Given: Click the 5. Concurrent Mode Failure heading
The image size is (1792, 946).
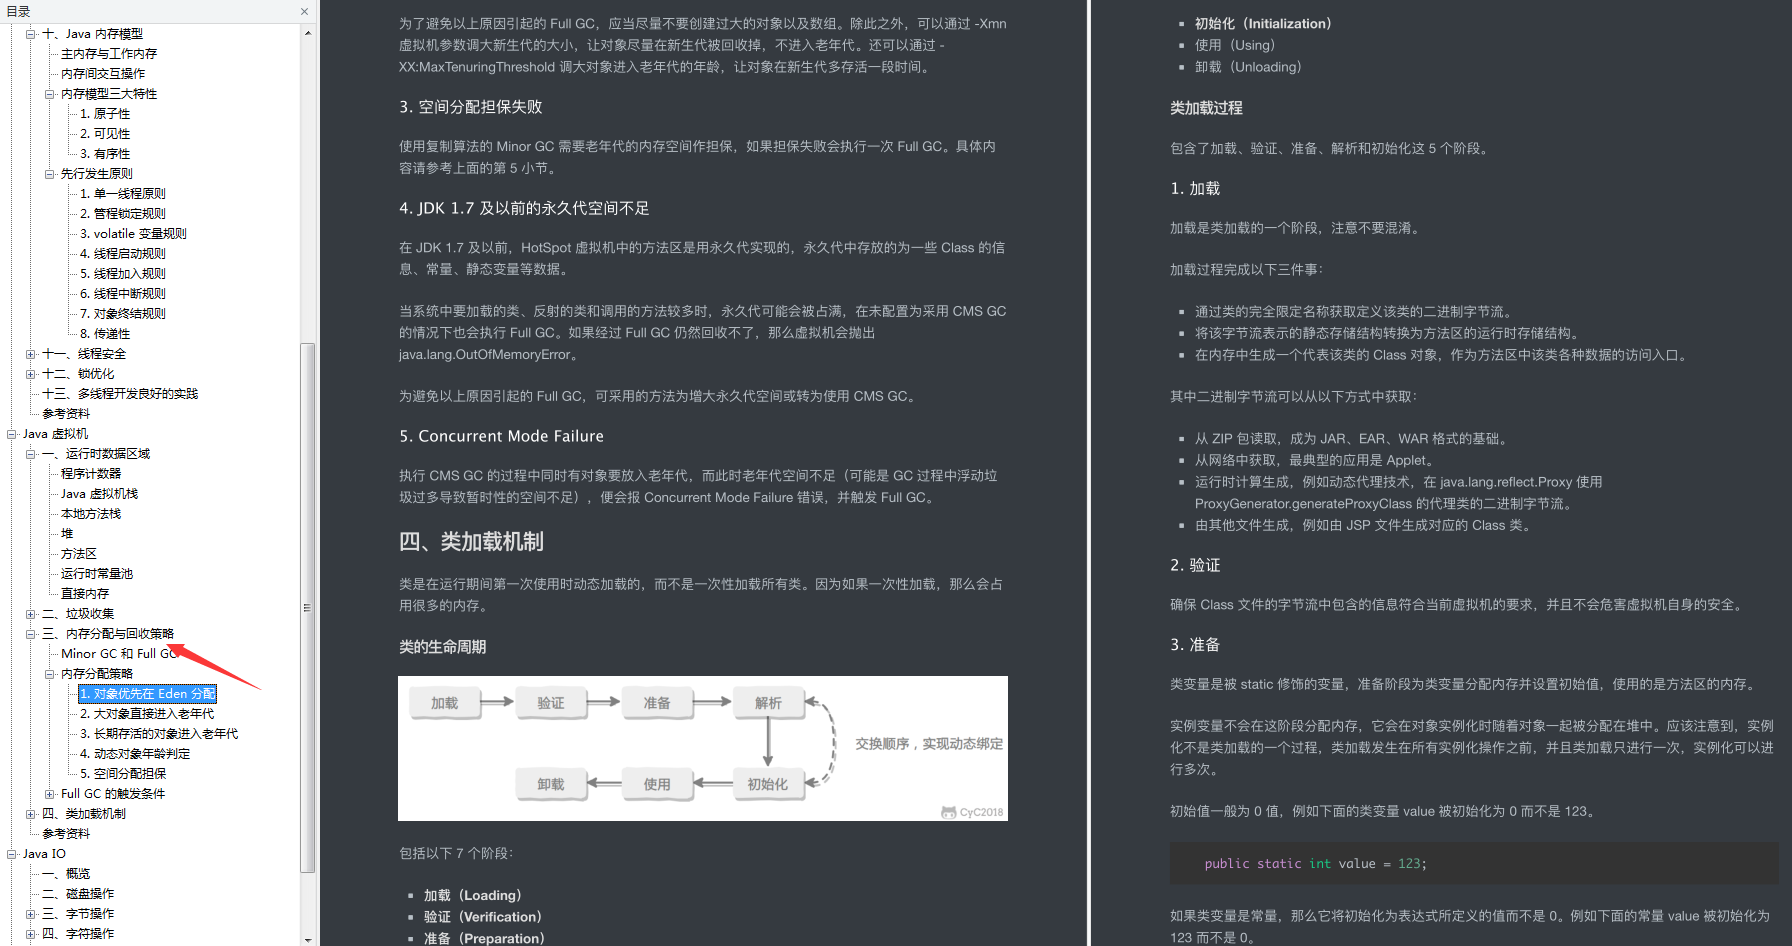Looking at the screenshot, I should 501,437.
